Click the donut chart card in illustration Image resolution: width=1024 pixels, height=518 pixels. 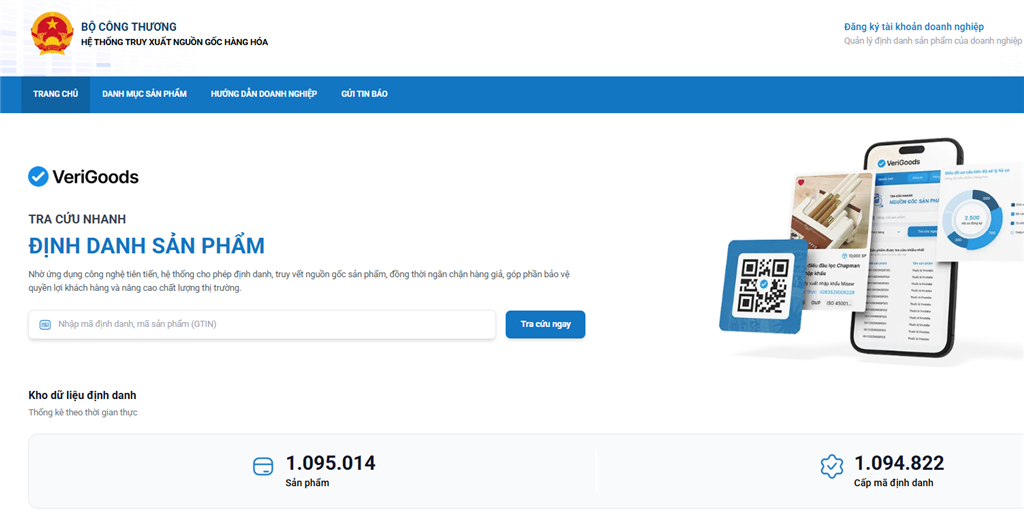(982, 211)
